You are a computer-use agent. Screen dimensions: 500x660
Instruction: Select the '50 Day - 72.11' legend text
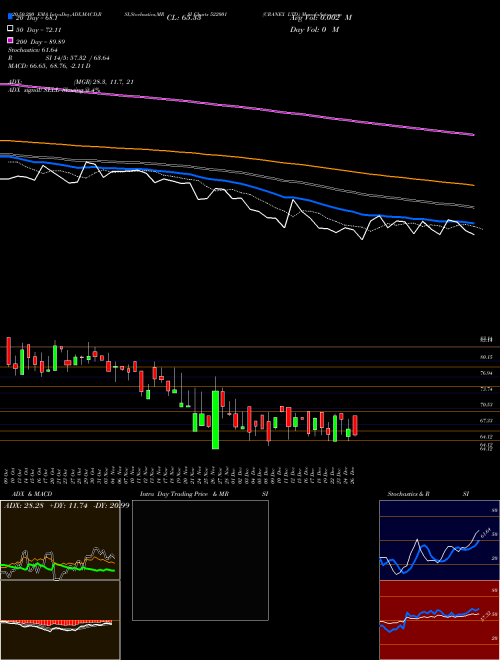[x=38, y=30]
